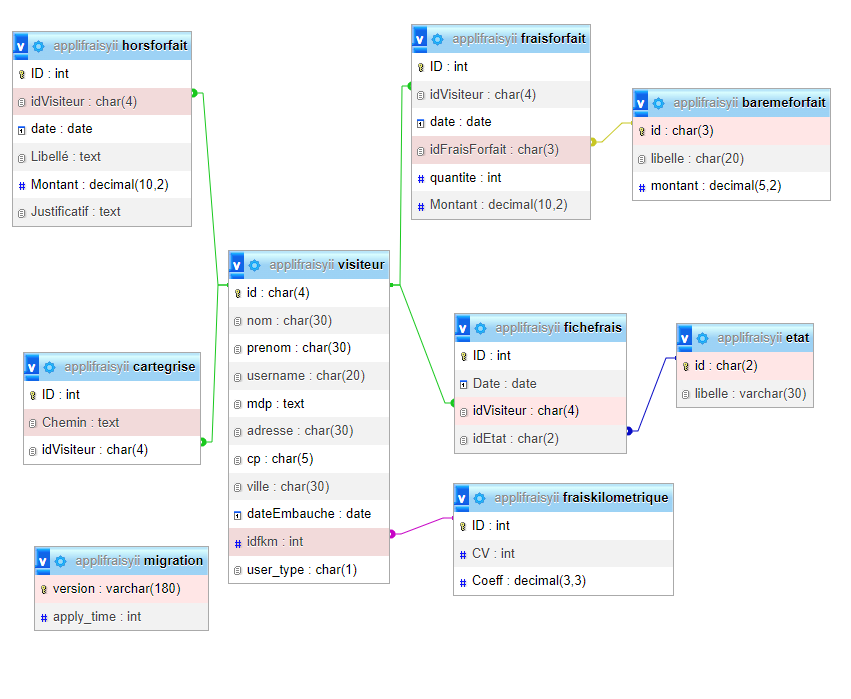Image resolution: width=851 pixels, height=699 pixels.
Task: Click the baremeforfait table gear icon
Action: tap(658, 103)
